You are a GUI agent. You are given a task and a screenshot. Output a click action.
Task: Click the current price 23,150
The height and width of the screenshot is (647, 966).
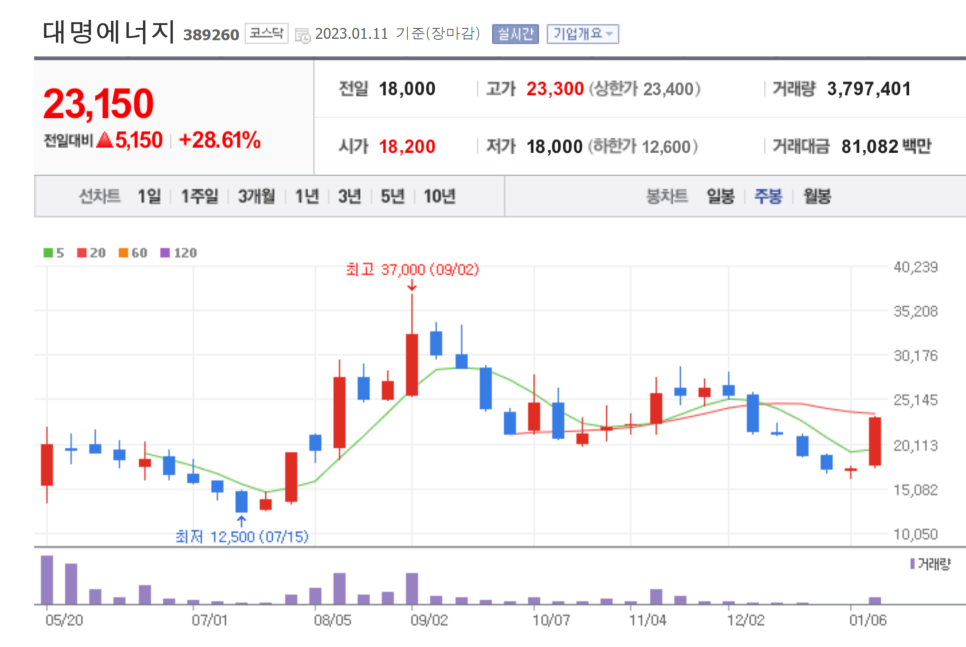point(99,104)
